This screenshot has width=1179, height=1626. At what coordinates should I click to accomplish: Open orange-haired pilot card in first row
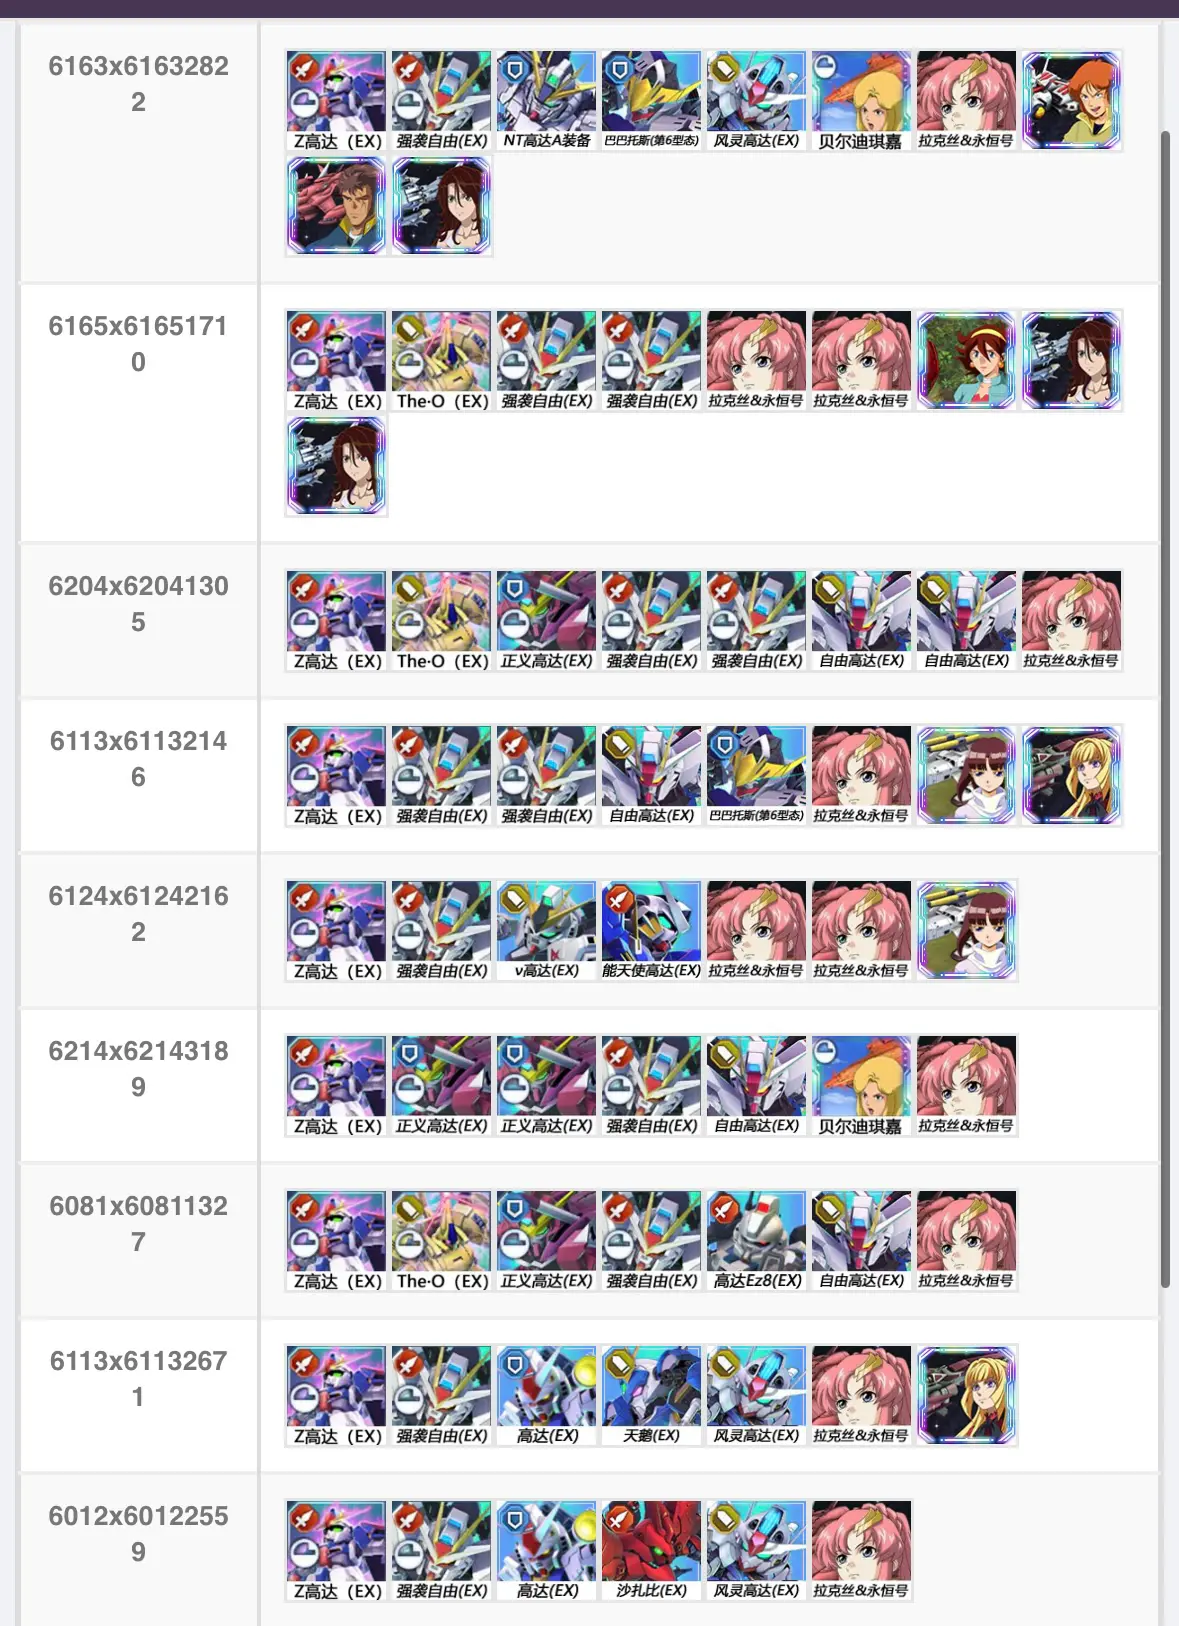(1071, 101)
